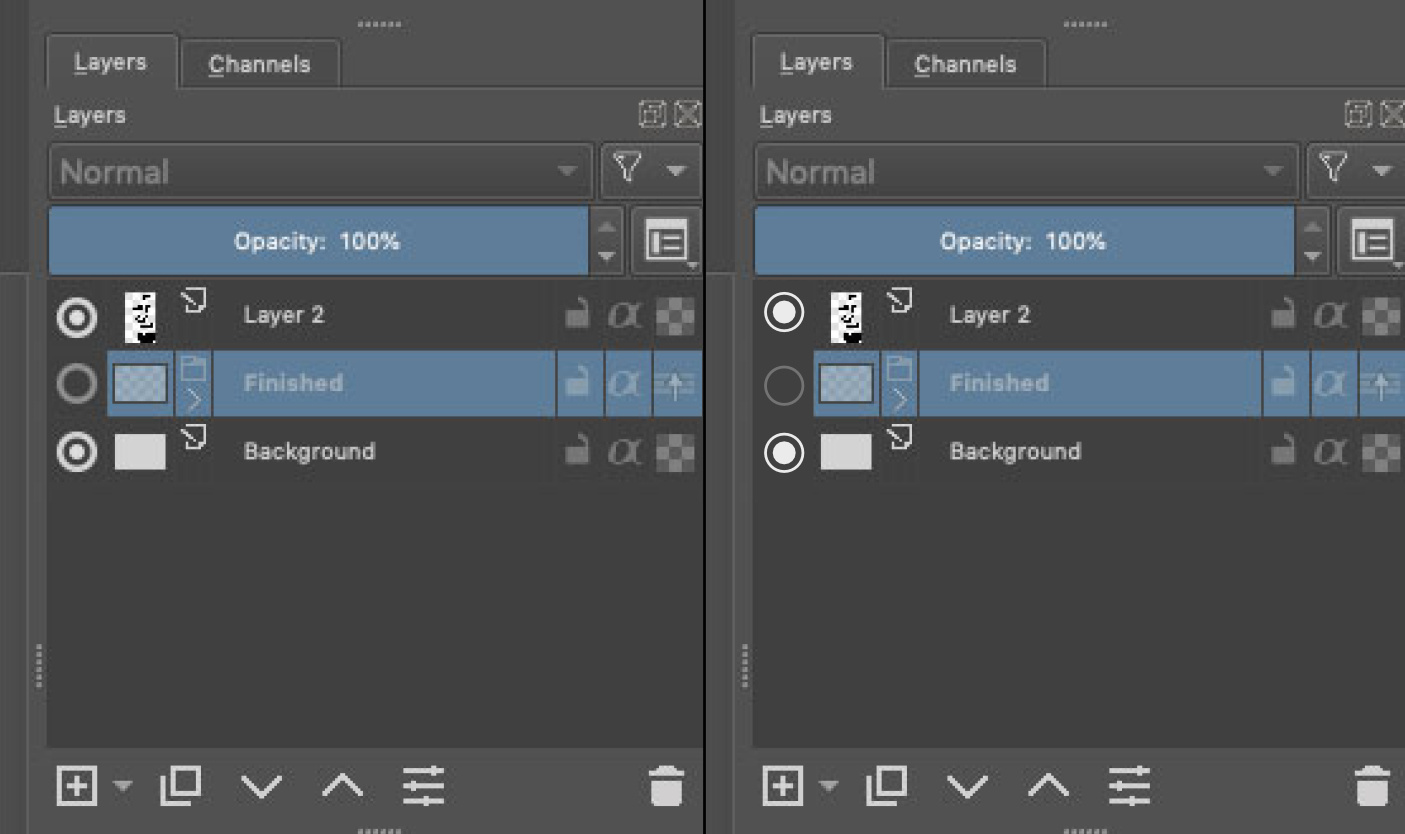Click Layer 2 thumbnail in right panel
Viewport: 1405px width, 834px height.
[x=846, y=316]
